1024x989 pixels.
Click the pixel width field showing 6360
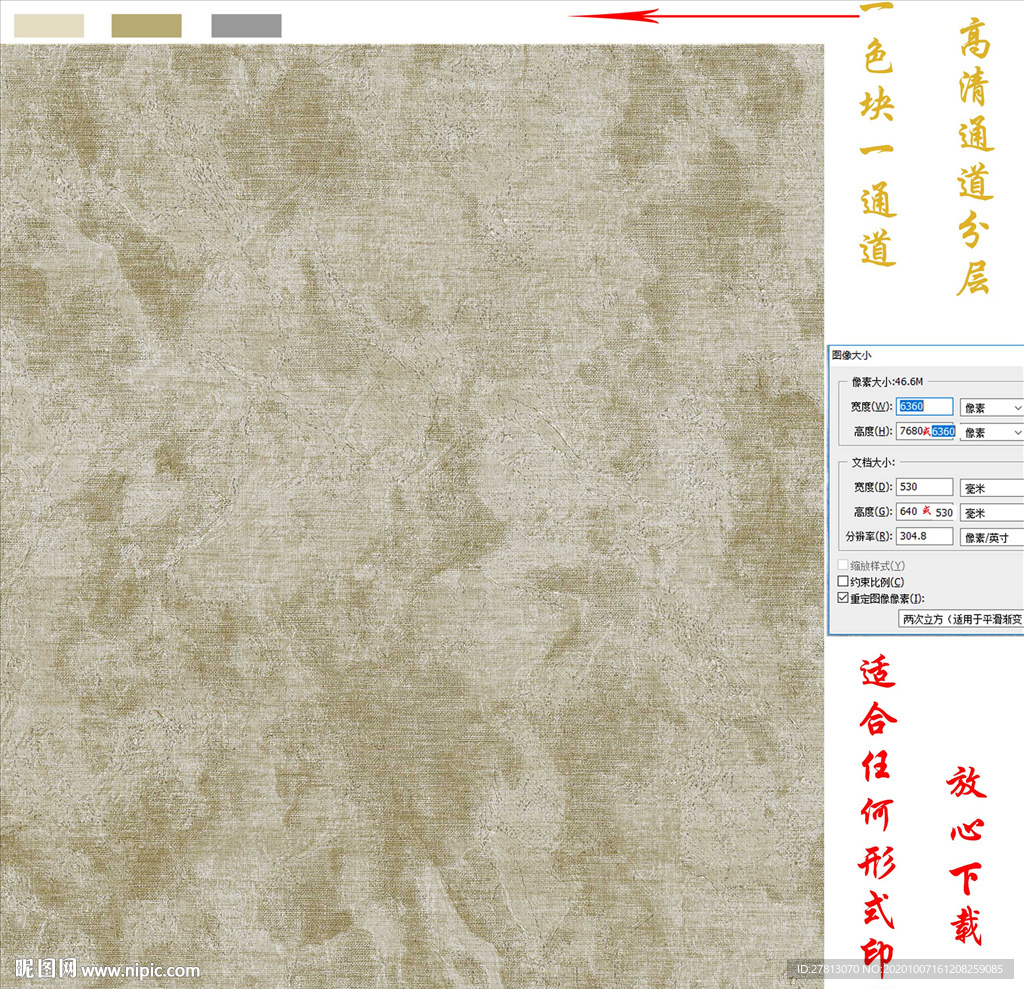[x=925, y=406]
